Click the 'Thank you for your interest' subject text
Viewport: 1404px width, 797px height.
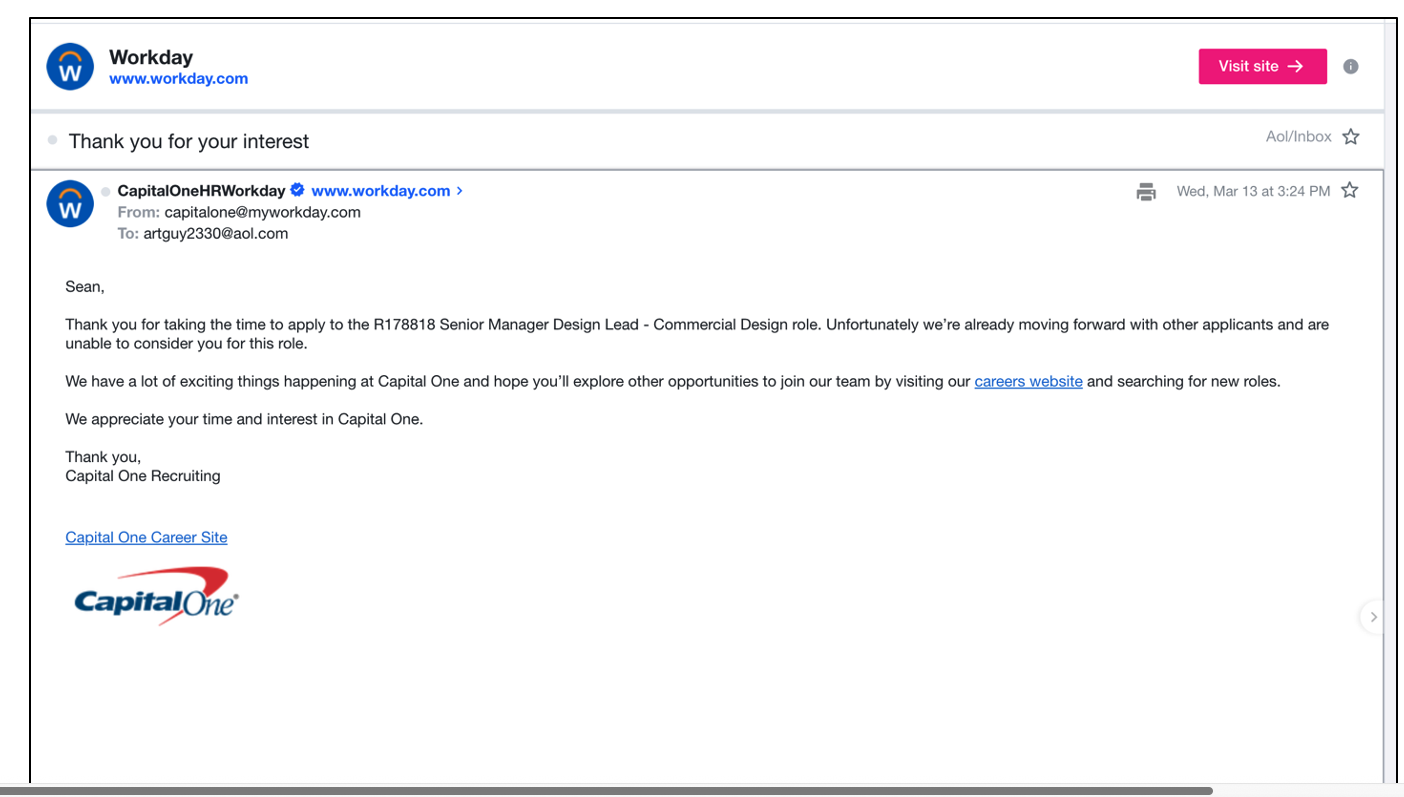point(189,141)
